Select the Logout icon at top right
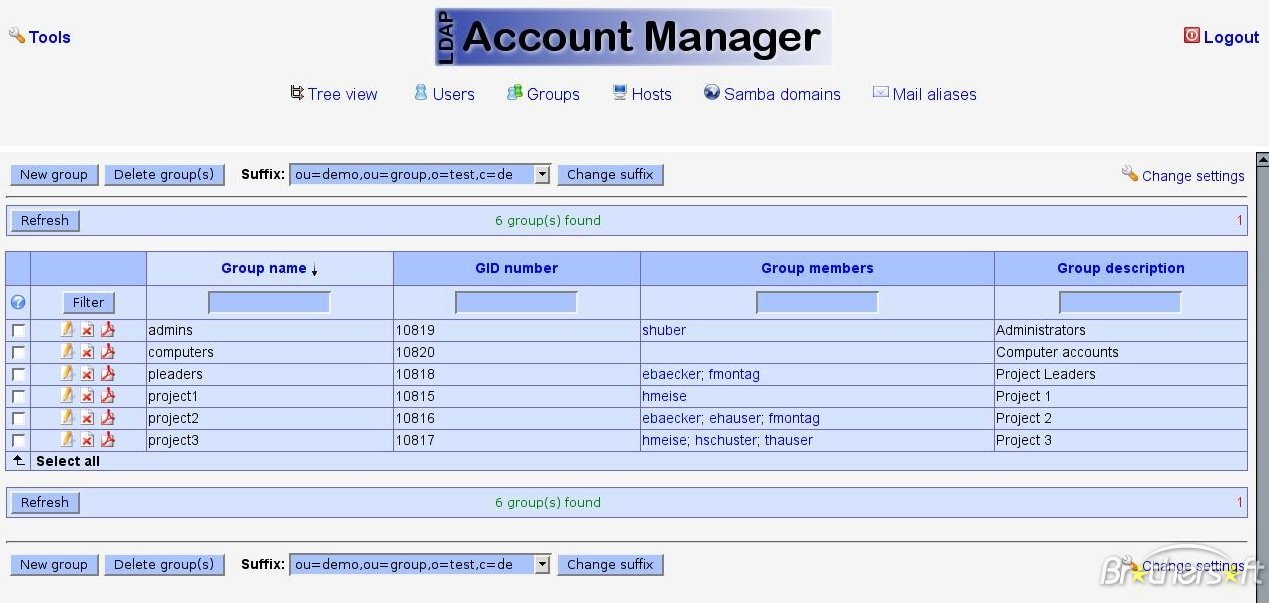 click(1191, 34)
